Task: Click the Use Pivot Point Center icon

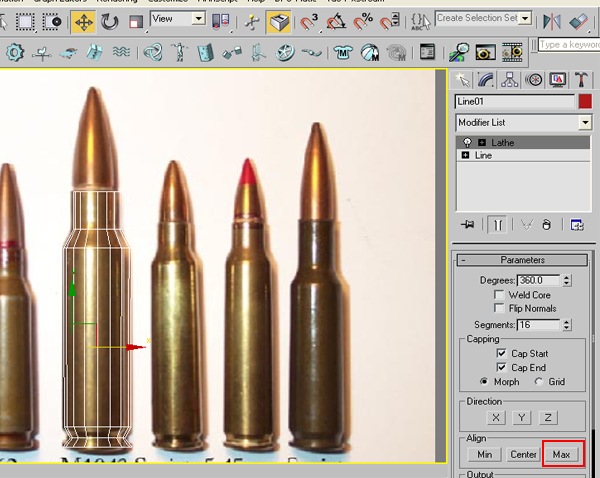Action: [221, 22]
